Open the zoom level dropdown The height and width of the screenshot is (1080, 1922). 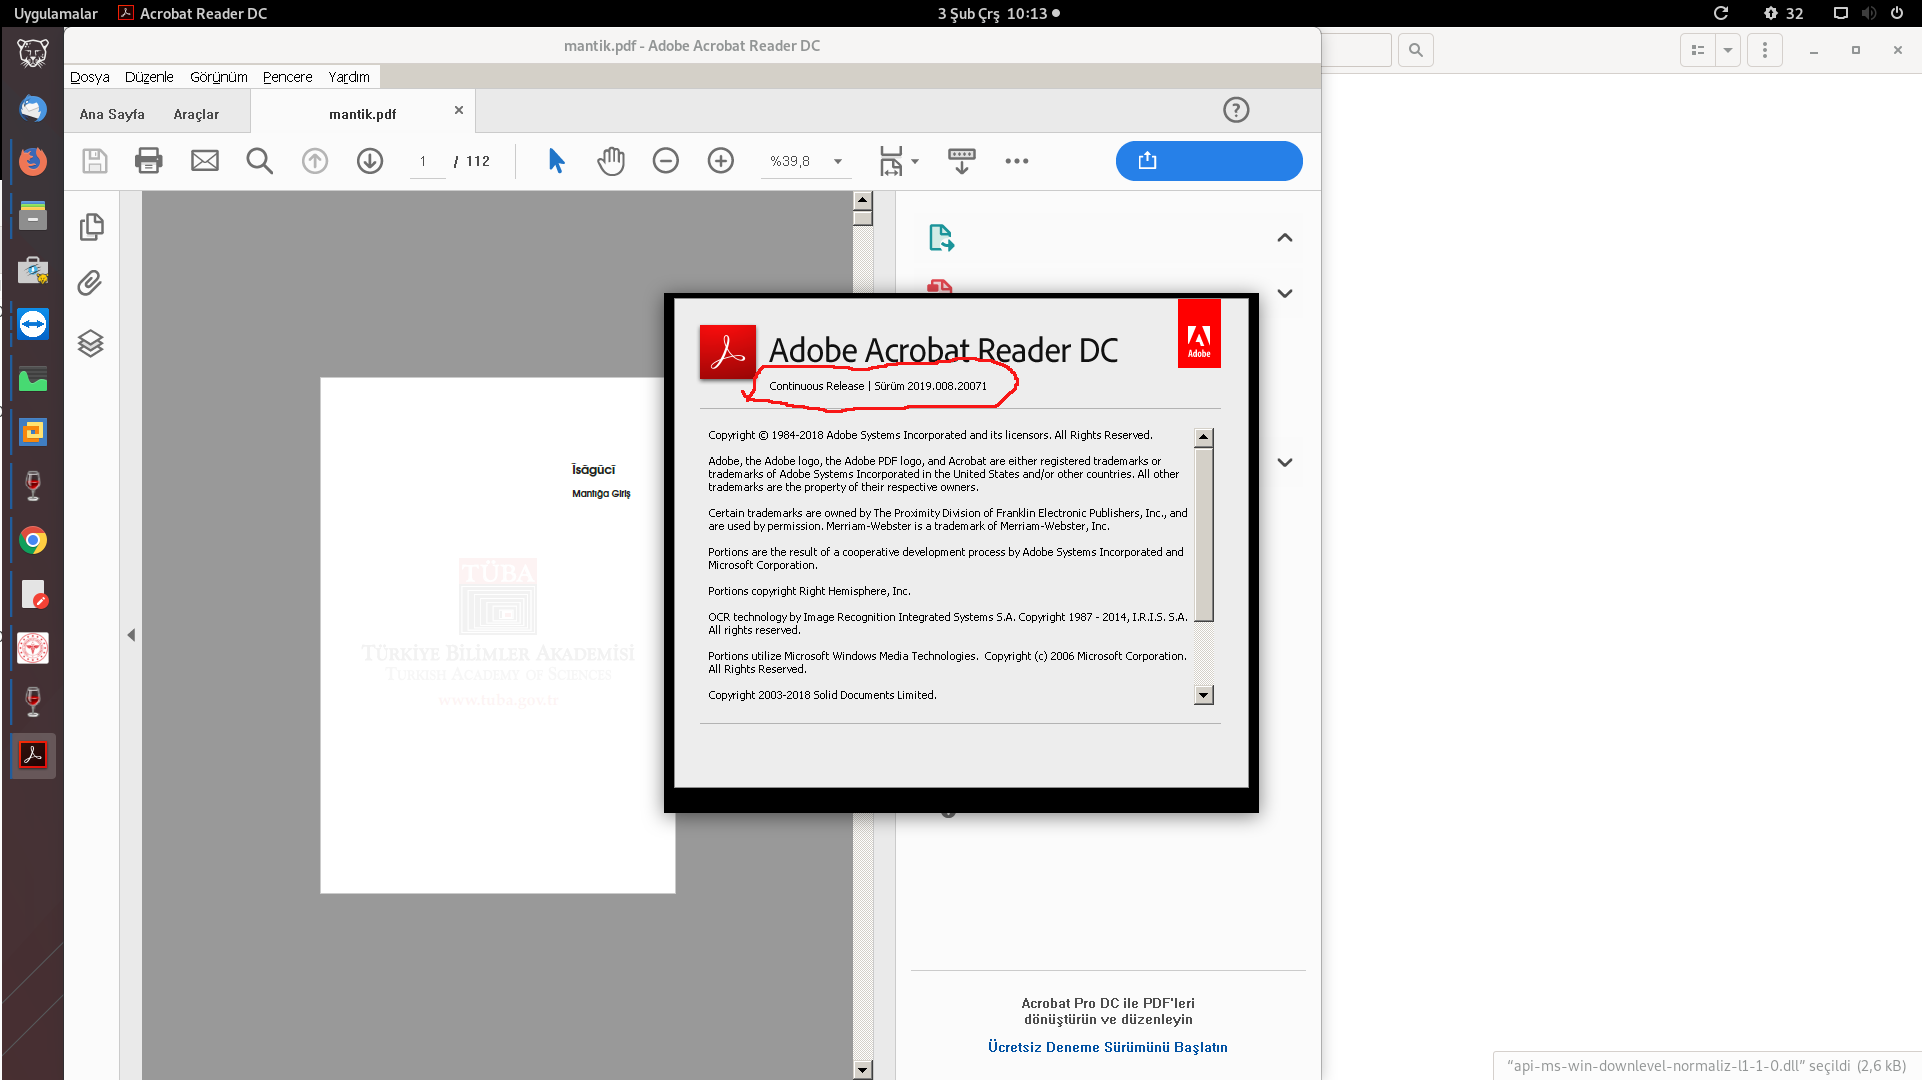coord(838,161)
